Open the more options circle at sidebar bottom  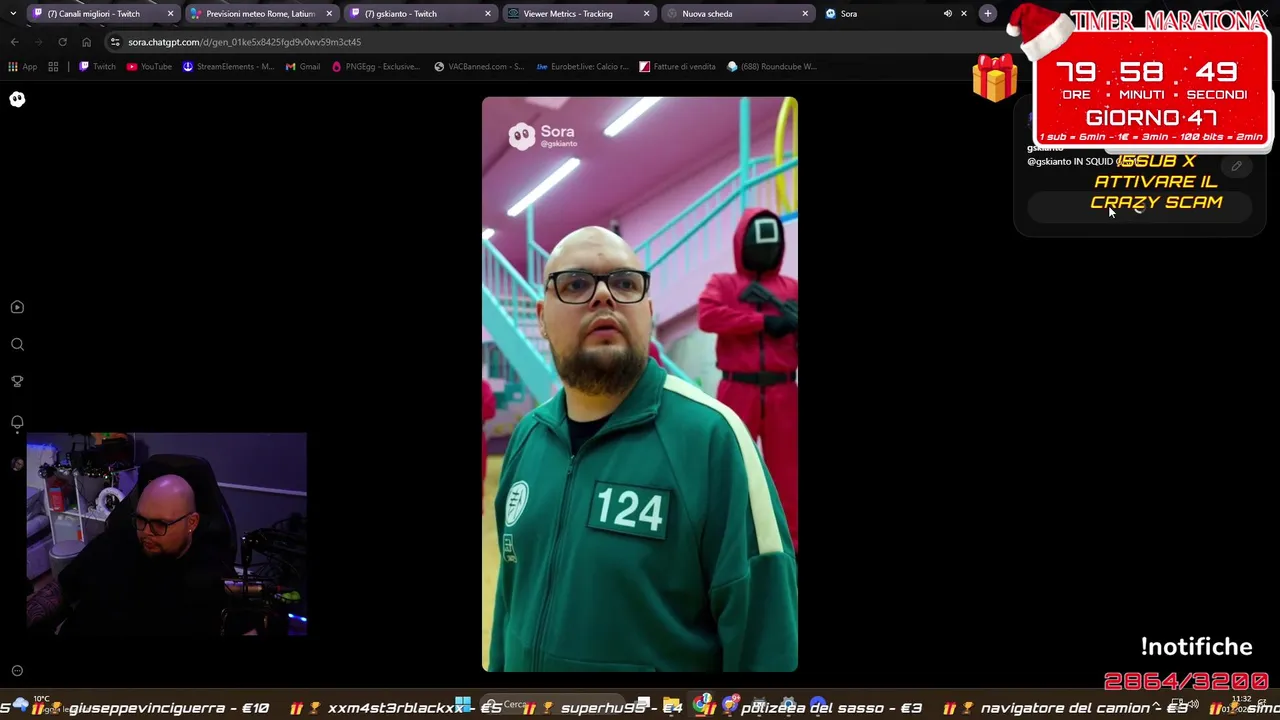tap(17, 671)
